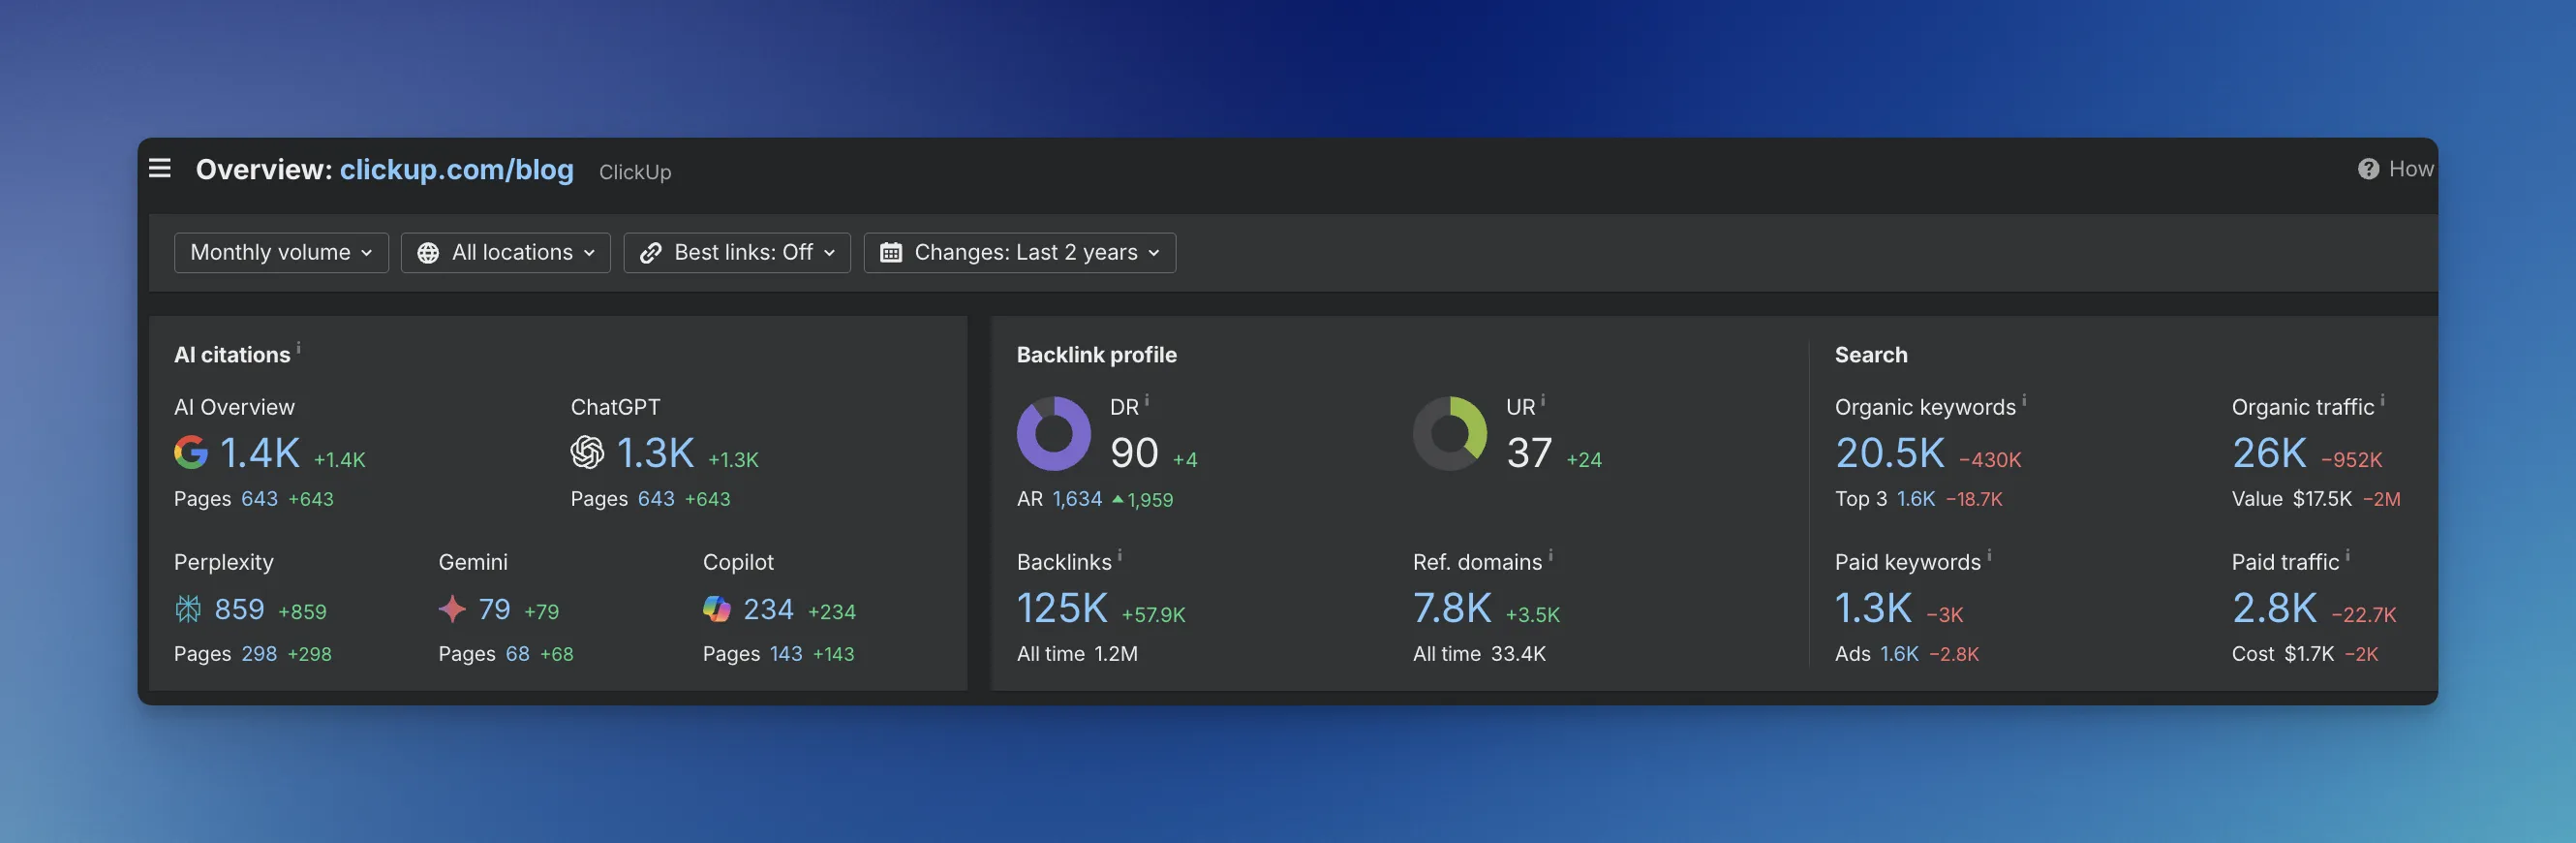Screen dimensions: 2576x843
Task: Open Changes: Last 2 years dropdown
Action: click(1019, 252)
